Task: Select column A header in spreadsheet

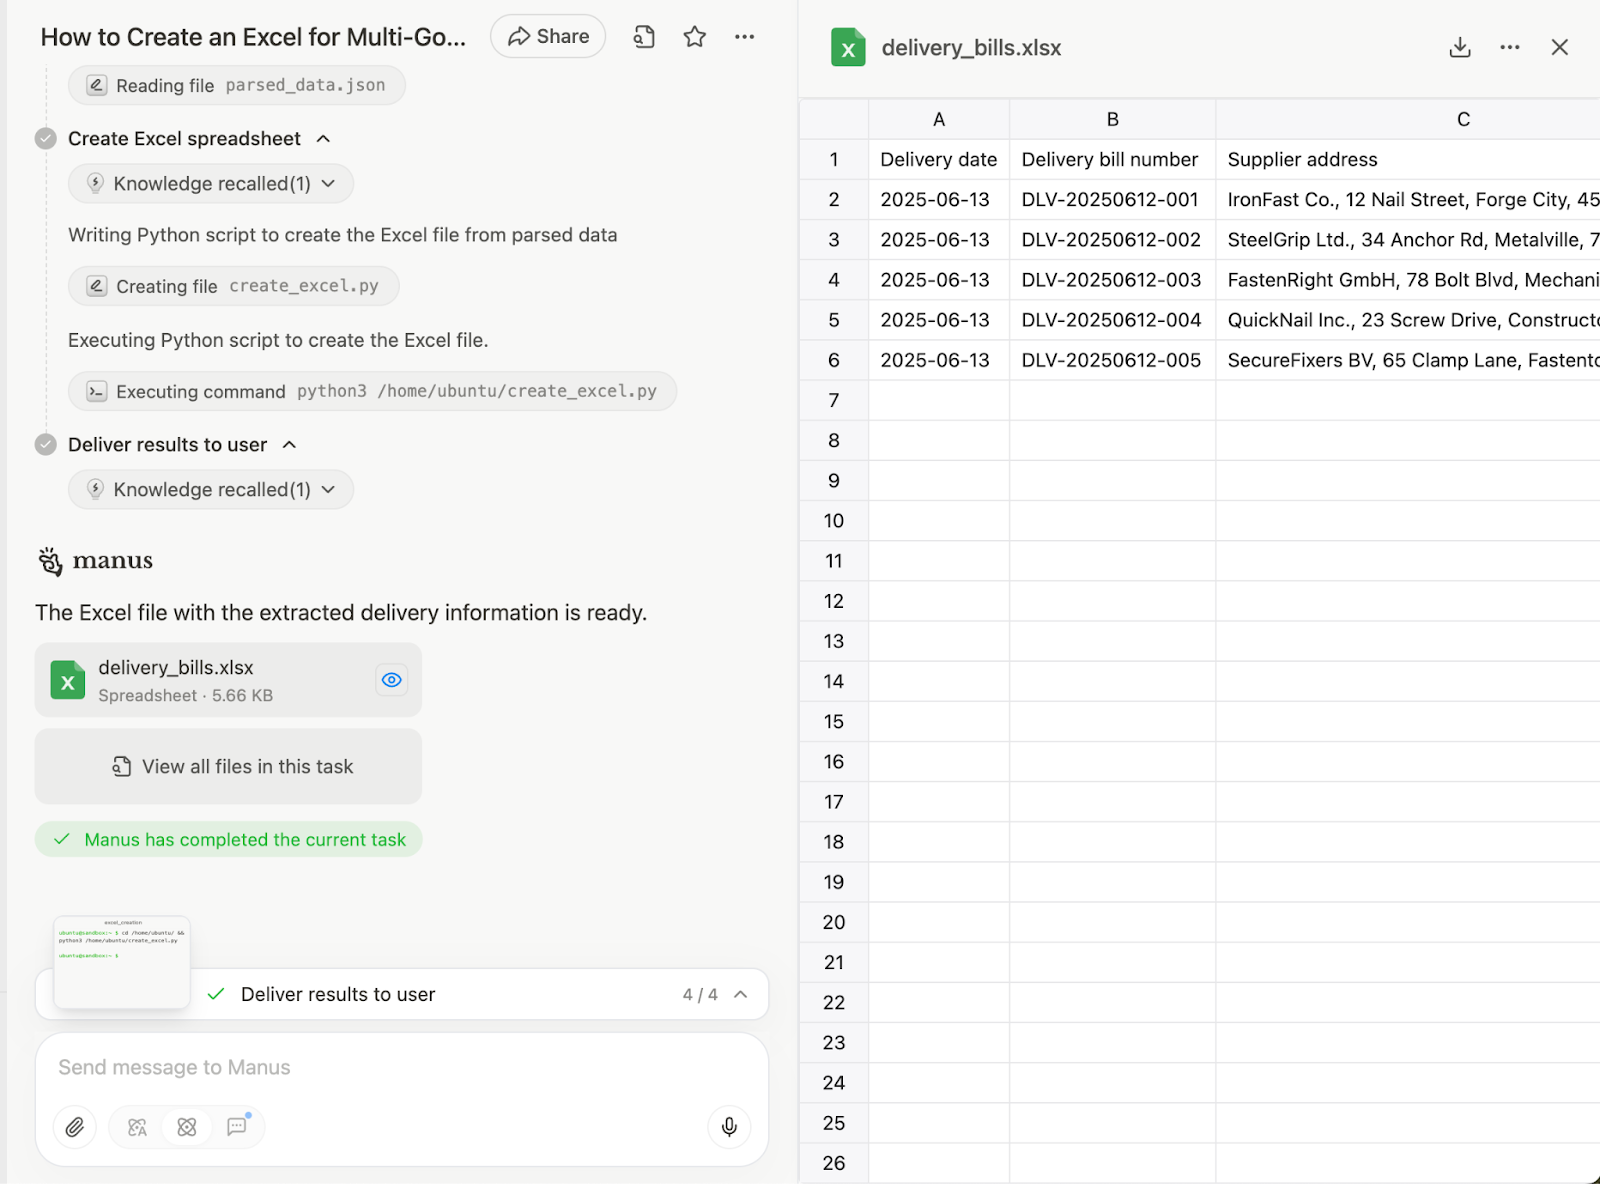Action: [939, 119]
